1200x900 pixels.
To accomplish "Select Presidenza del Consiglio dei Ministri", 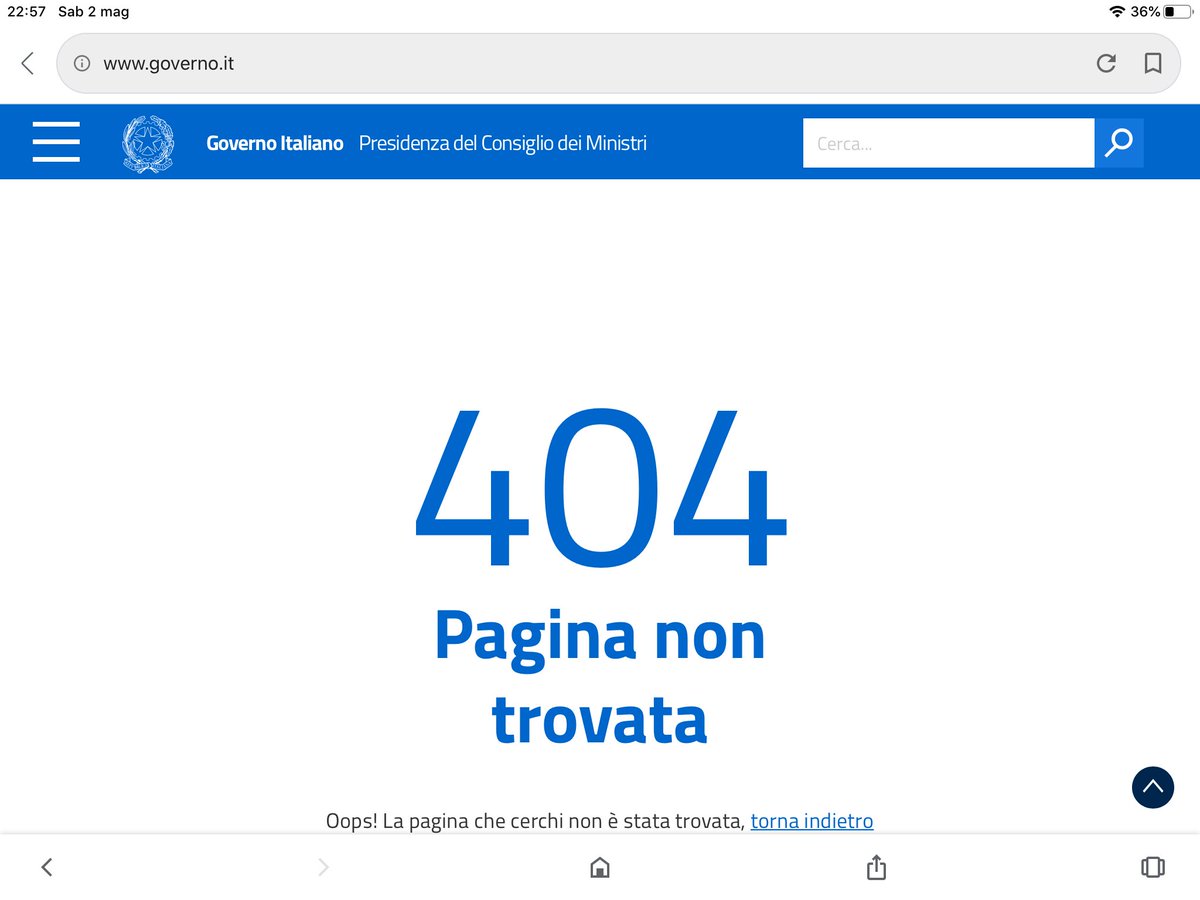I will (x=502, y=143).
